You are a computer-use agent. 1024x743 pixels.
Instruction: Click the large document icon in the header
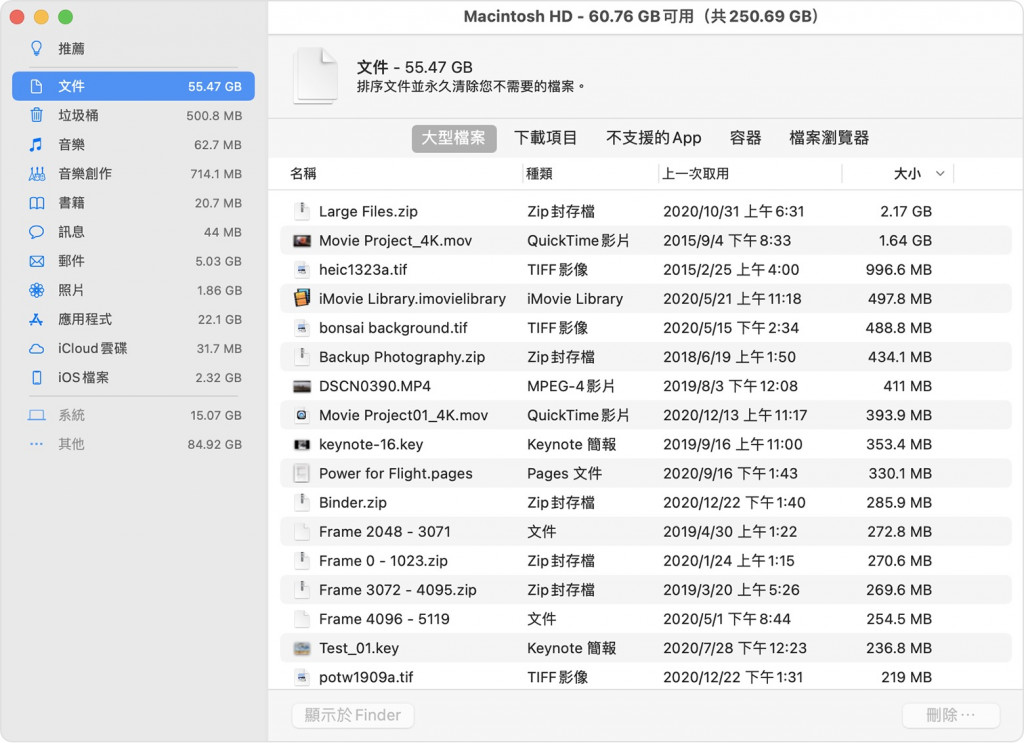click(x=316, y=76)
